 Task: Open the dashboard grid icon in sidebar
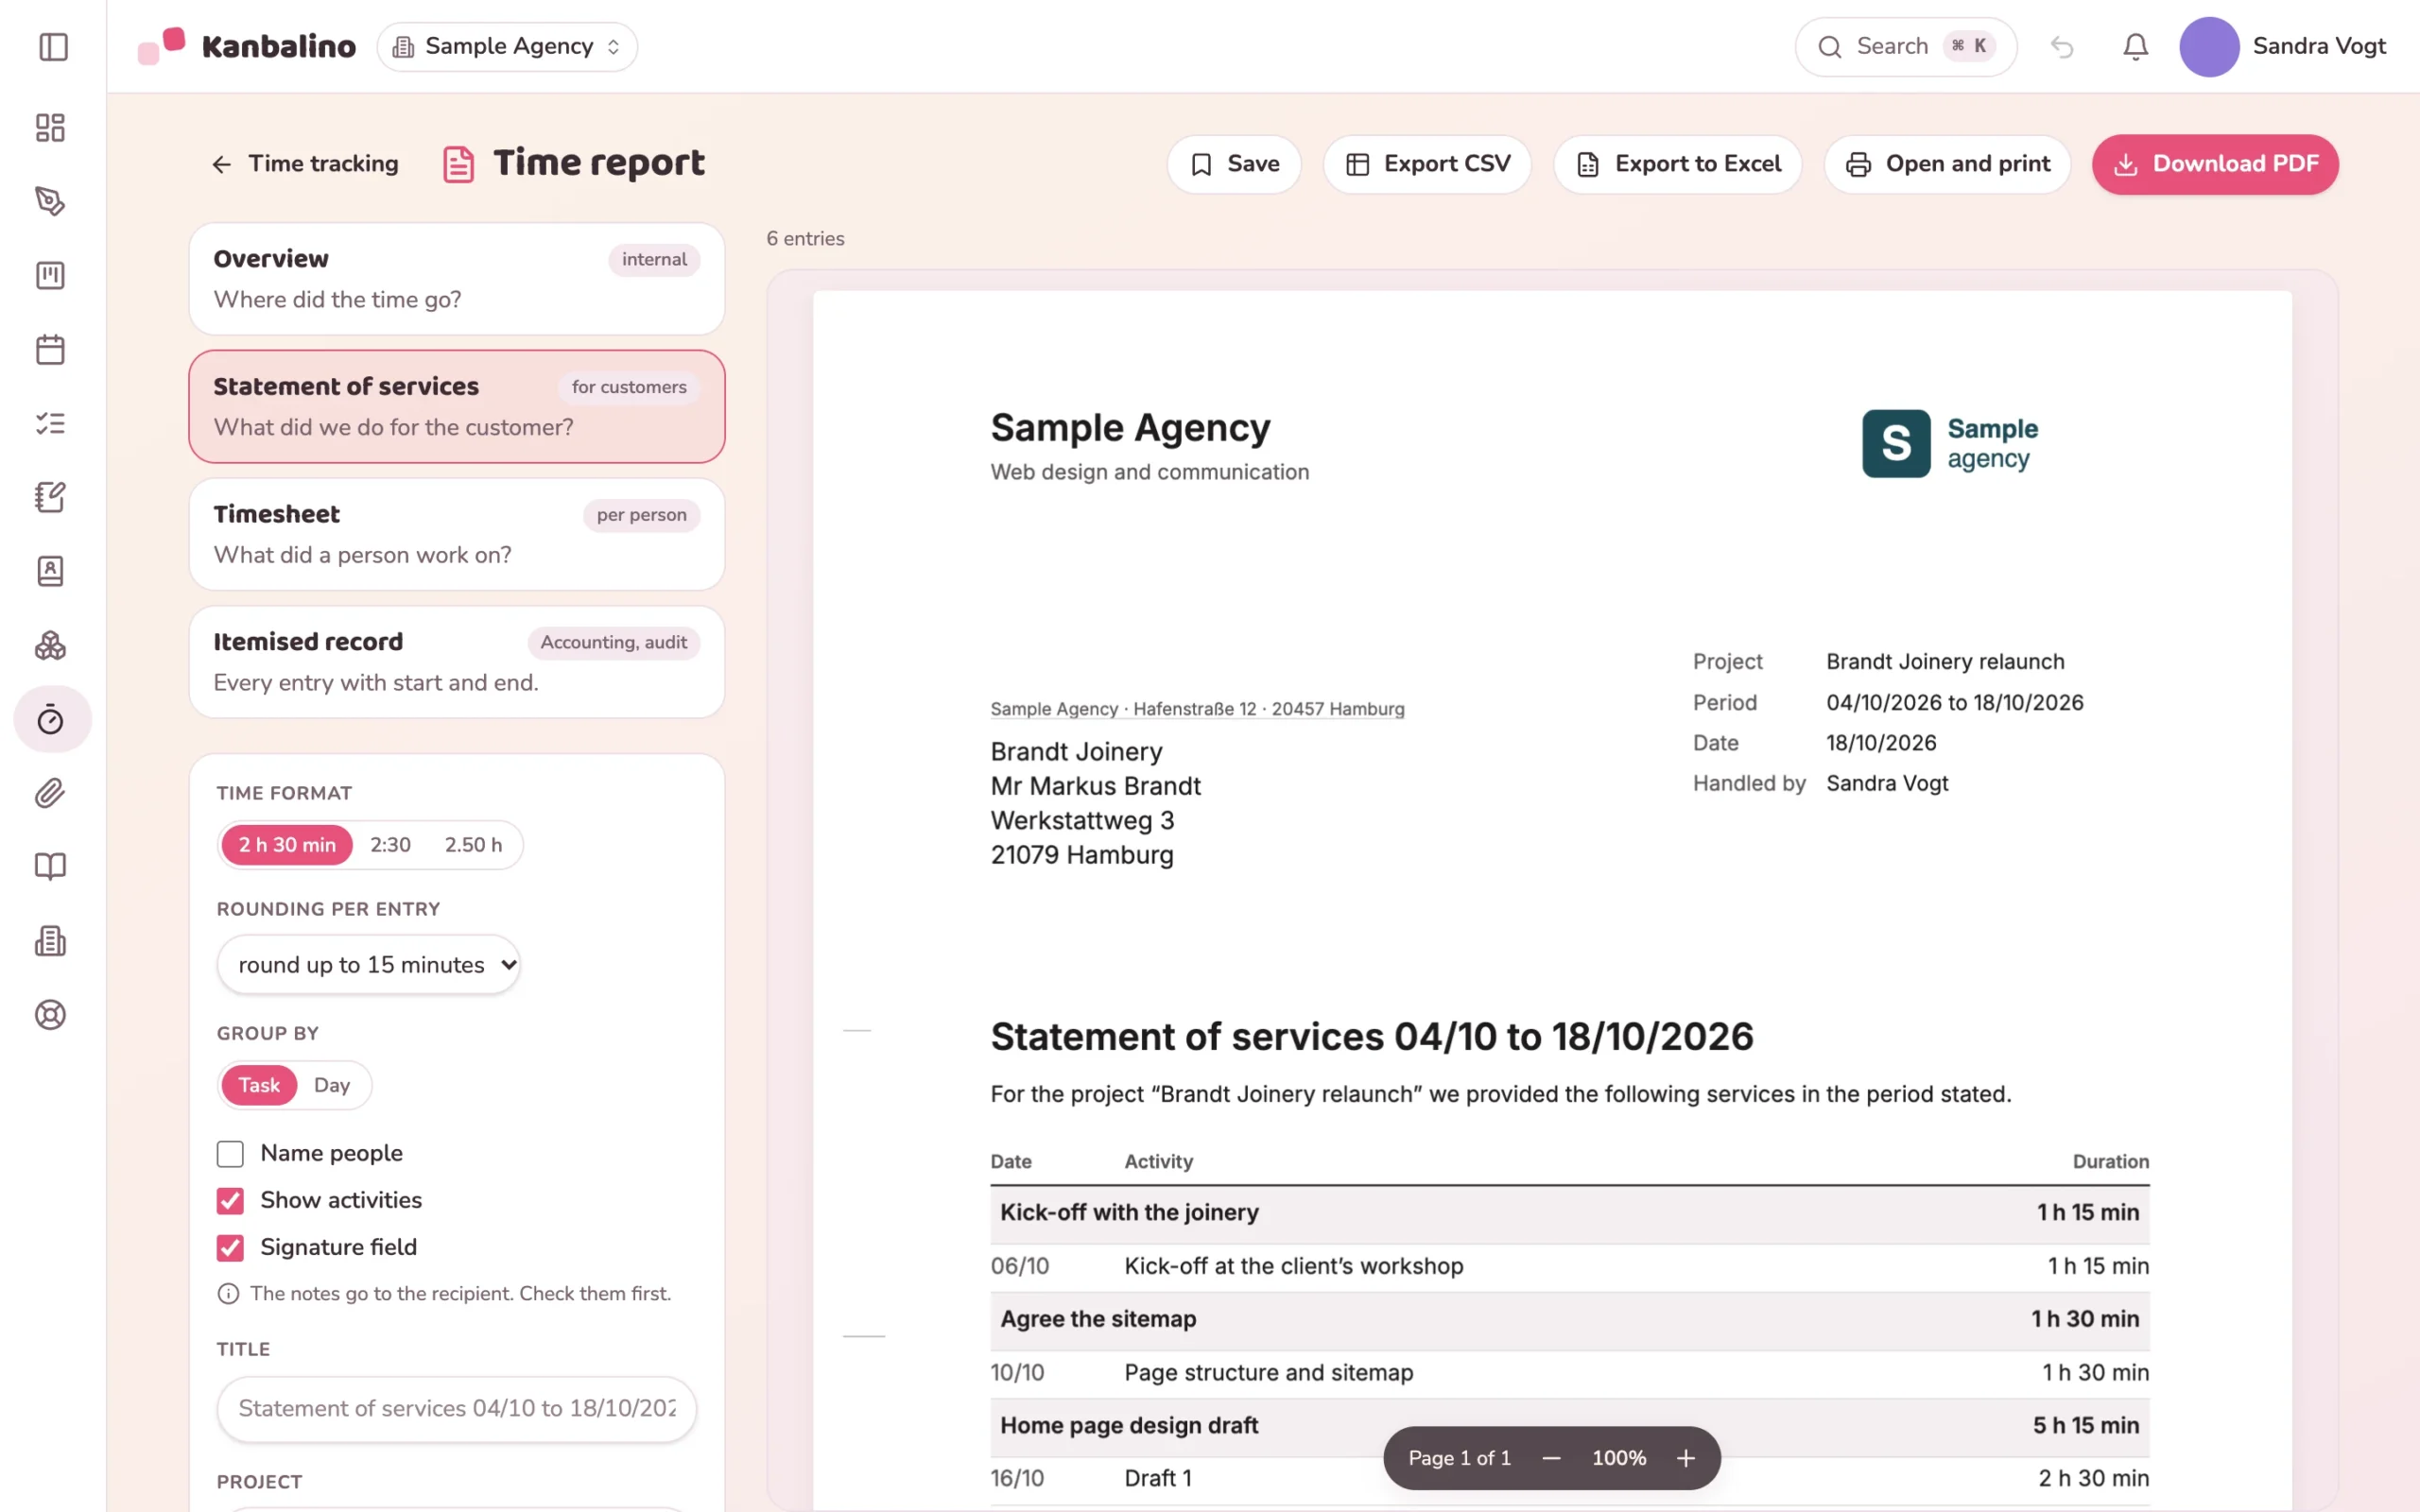click(x=50, y=127)
